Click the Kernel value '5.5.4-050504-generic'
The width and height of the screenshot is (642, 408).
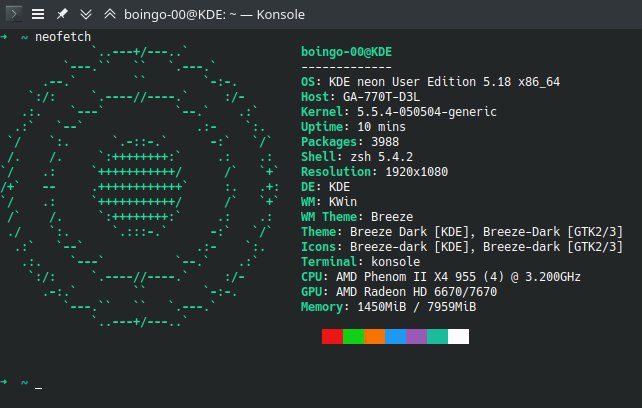pyautogui.click(x=427, y=112)
